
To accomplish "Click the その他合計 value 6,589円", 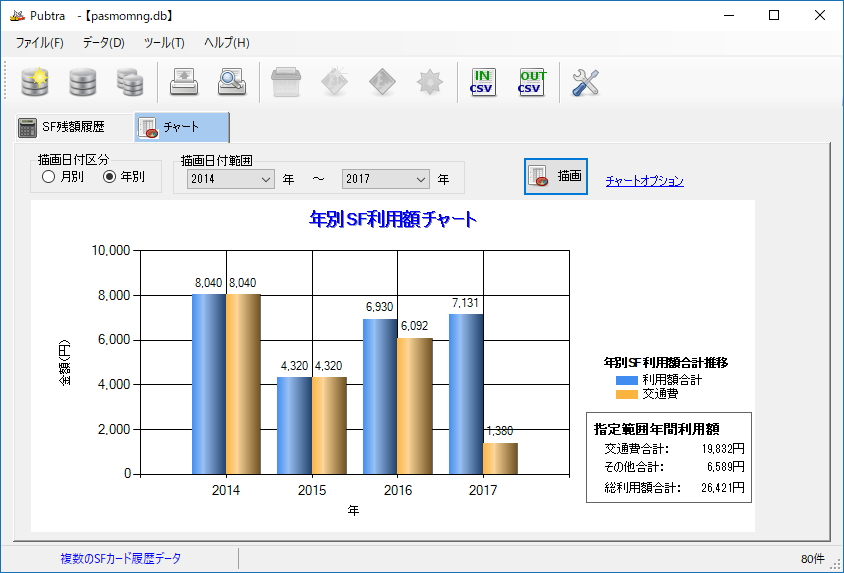I will [726, 466].
